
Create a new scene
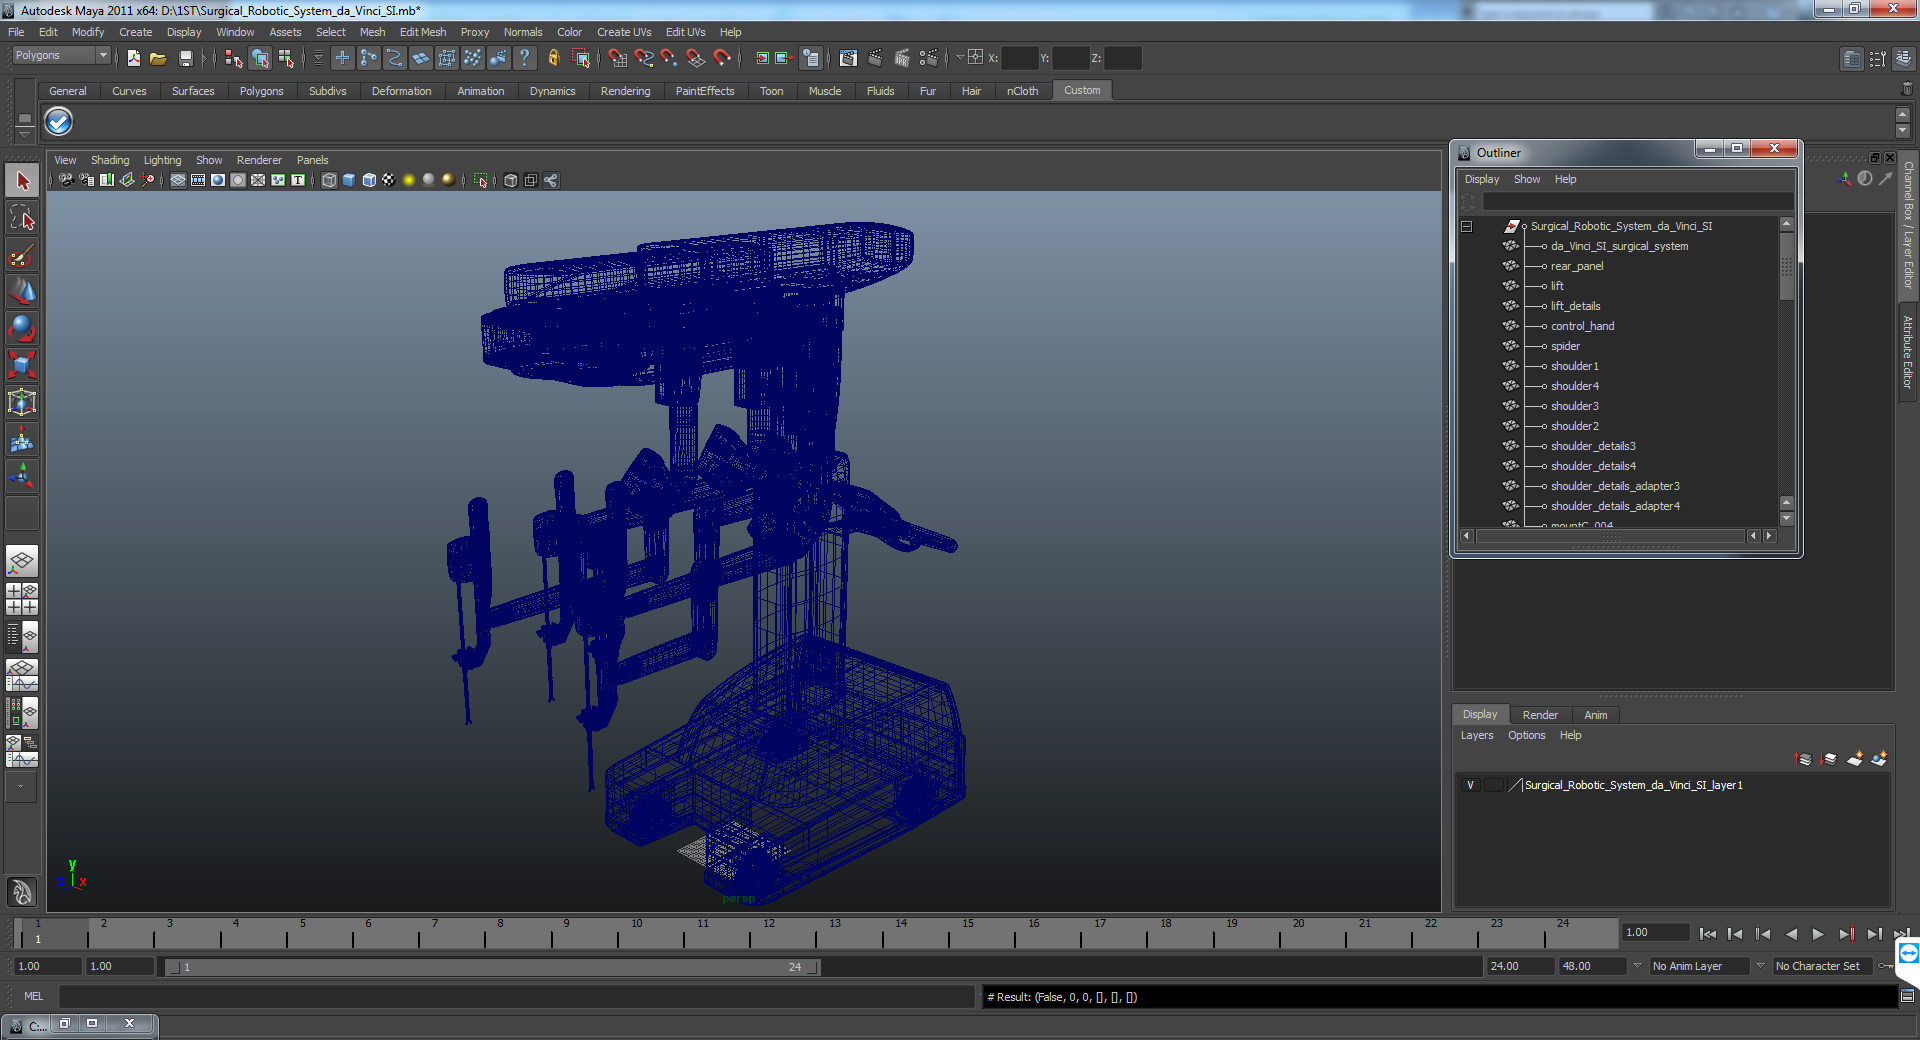click(x=134, y=58)
